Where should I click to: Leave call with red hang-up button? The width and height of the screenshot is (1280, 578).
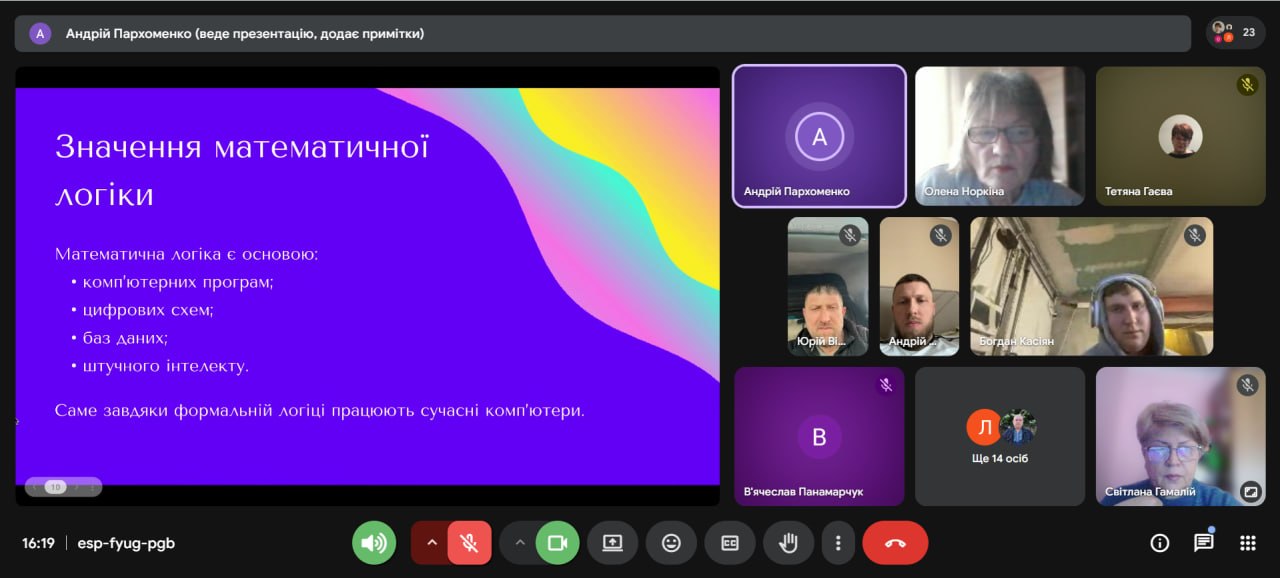(x=895, y=543)
